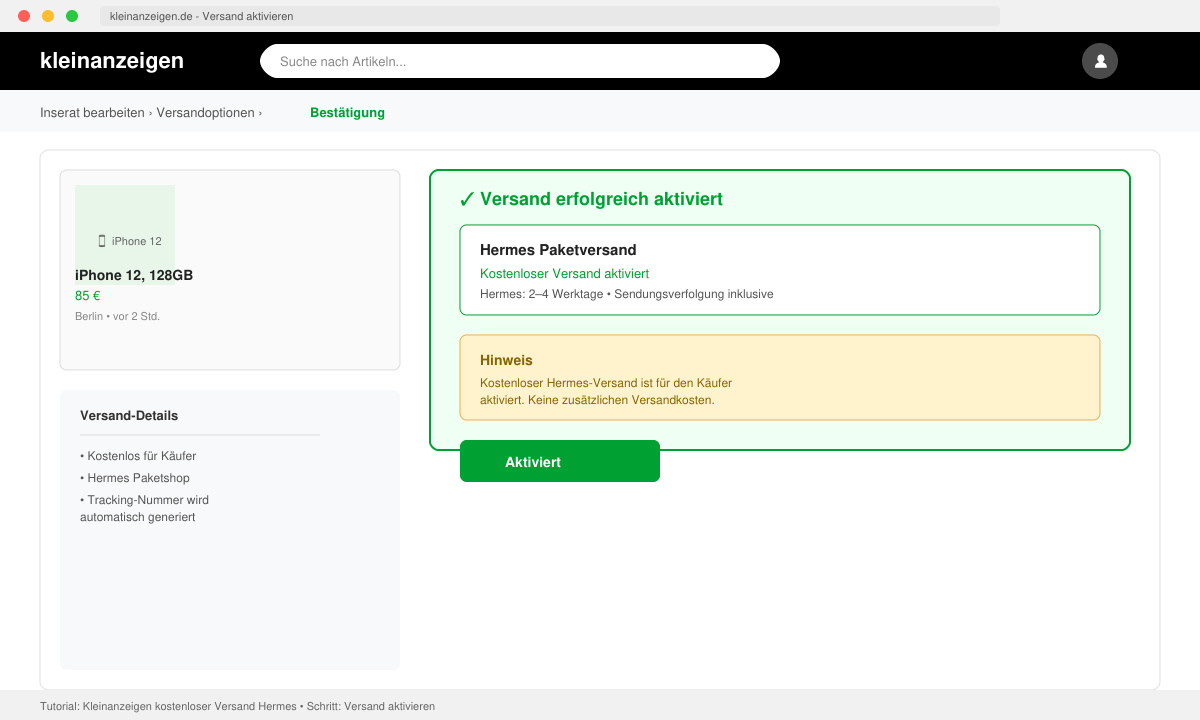Select the 'Hermes Paketversand' heading

(x=558, y=250)
